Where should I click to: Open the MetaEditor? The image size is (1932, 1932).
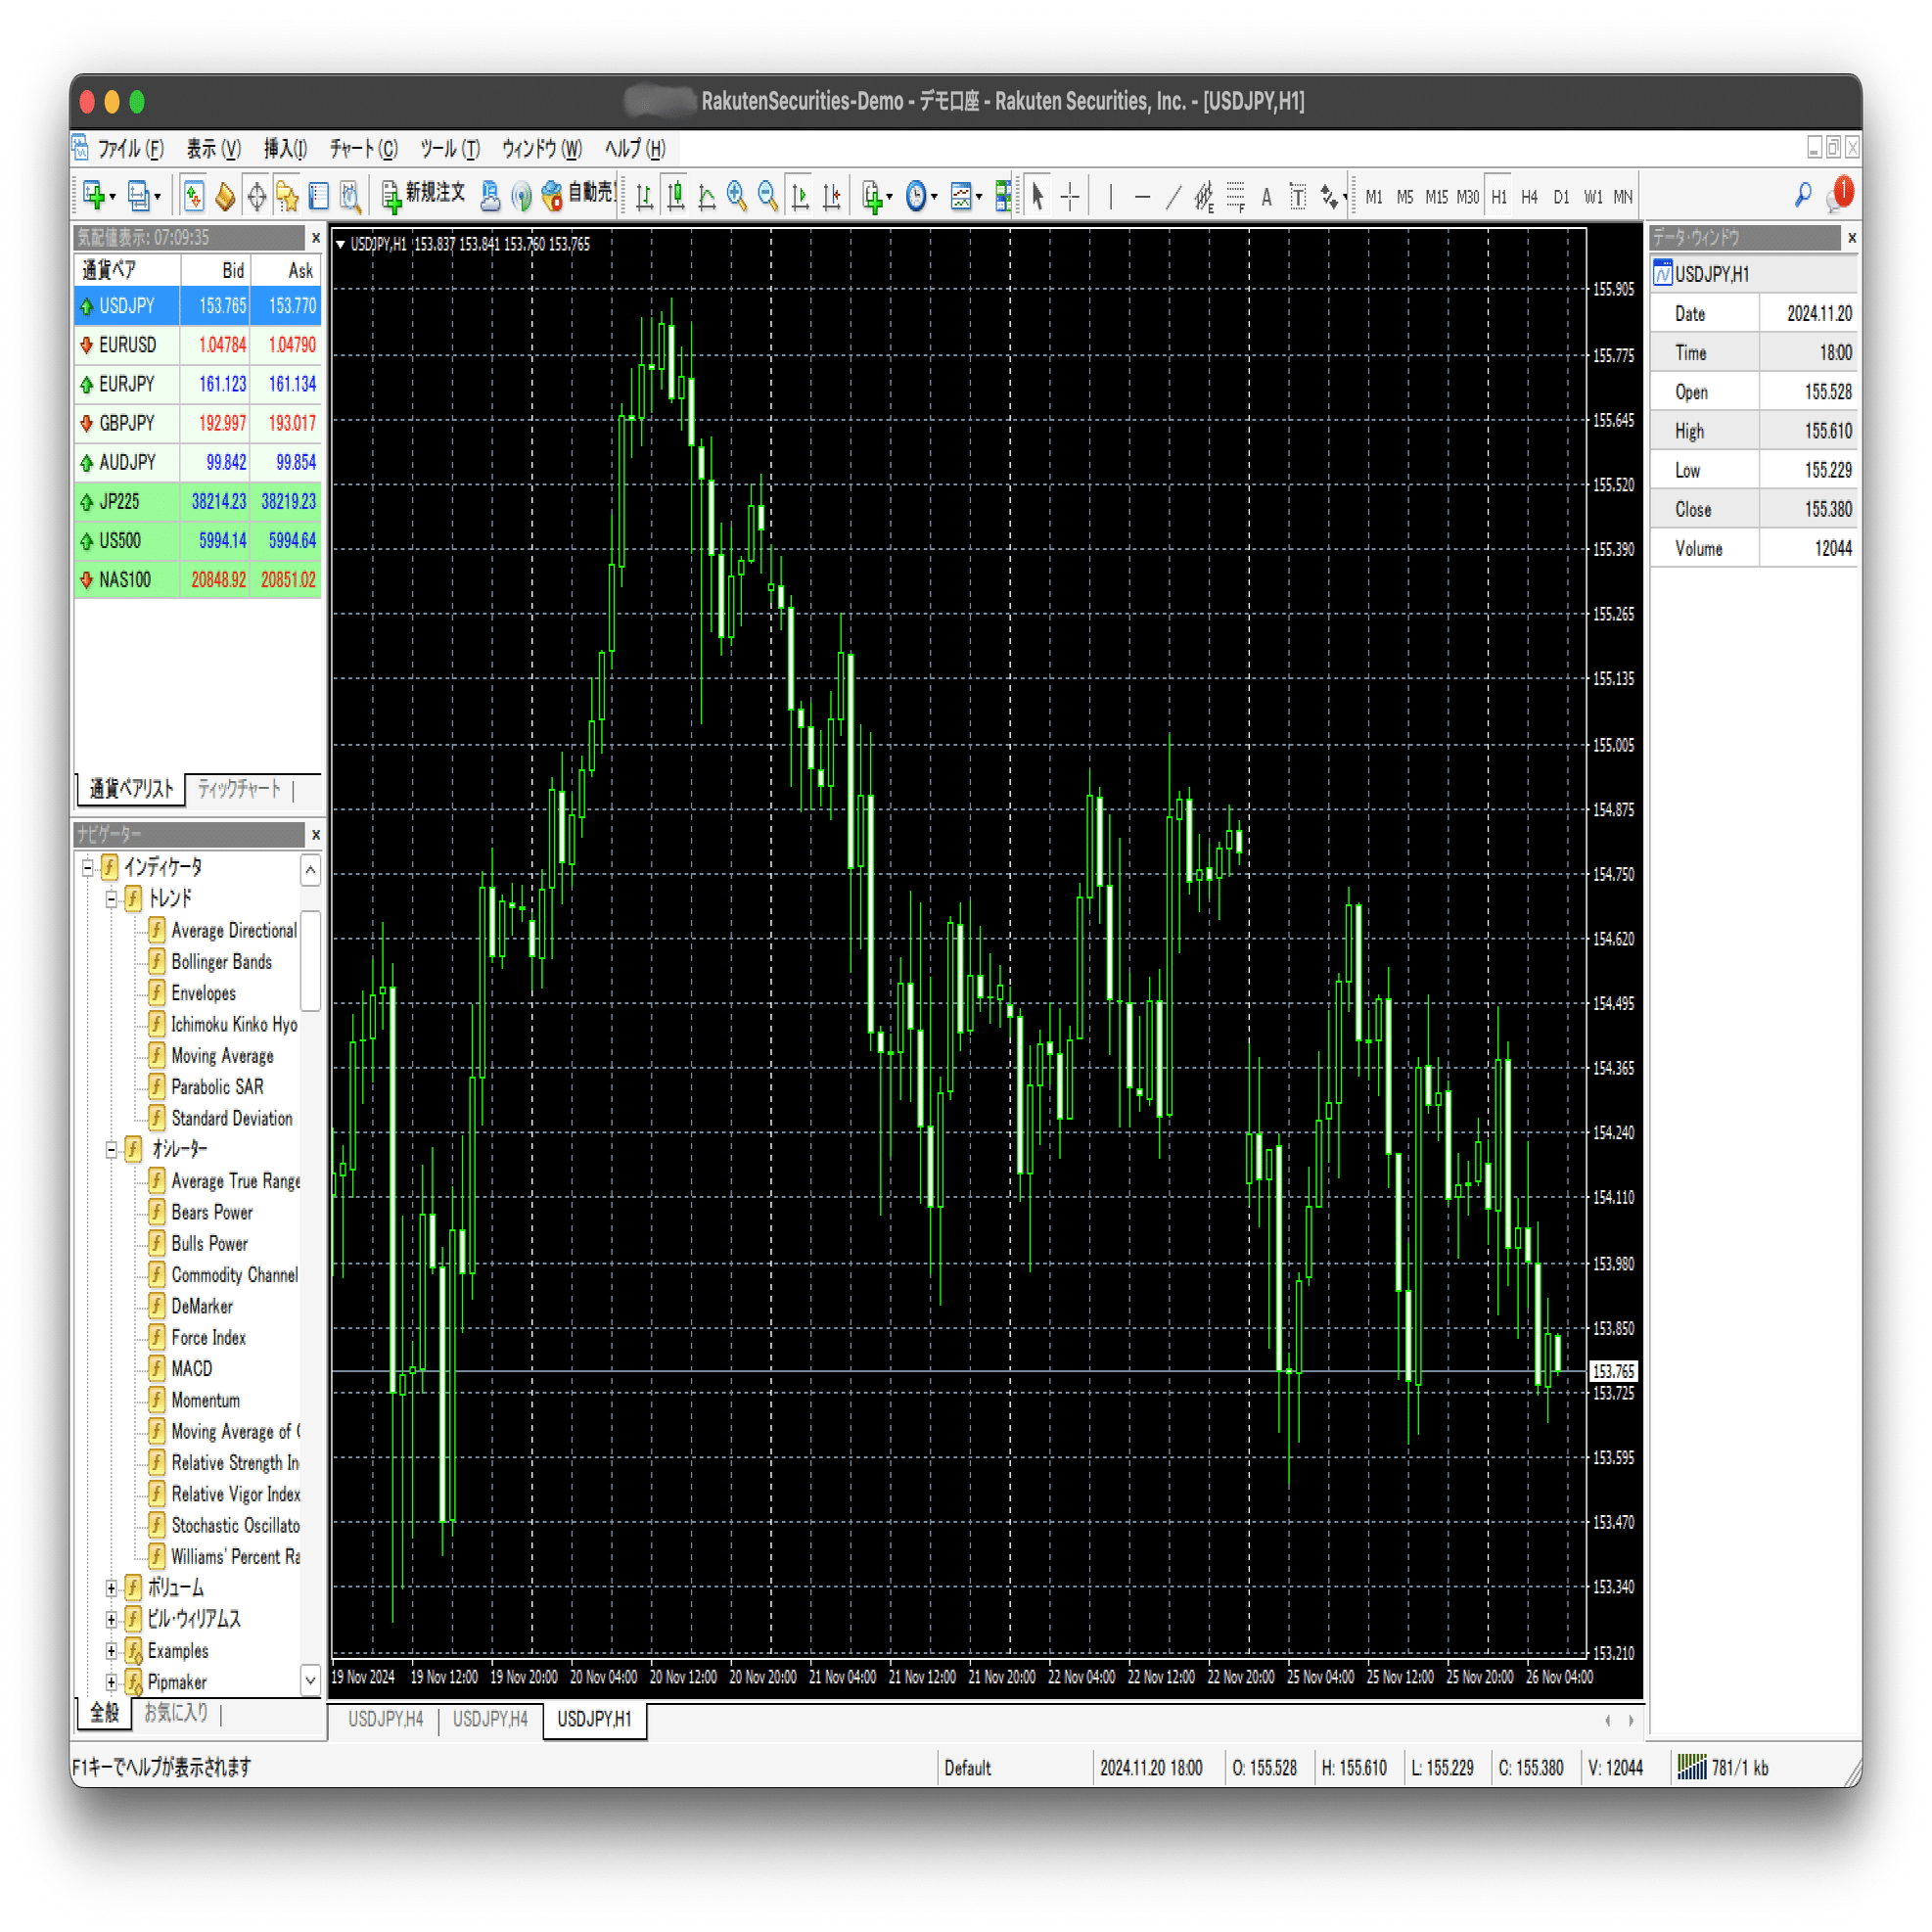pos(490,196)
